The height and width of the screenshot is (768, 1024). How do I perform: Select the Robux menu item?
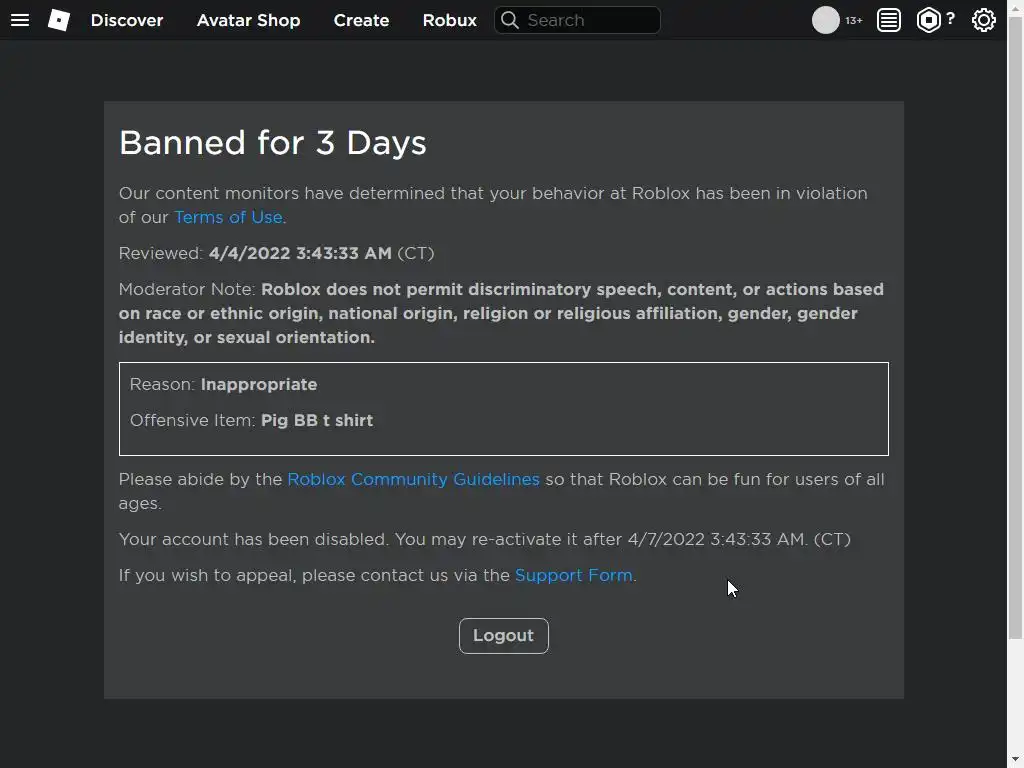[449, 20]
